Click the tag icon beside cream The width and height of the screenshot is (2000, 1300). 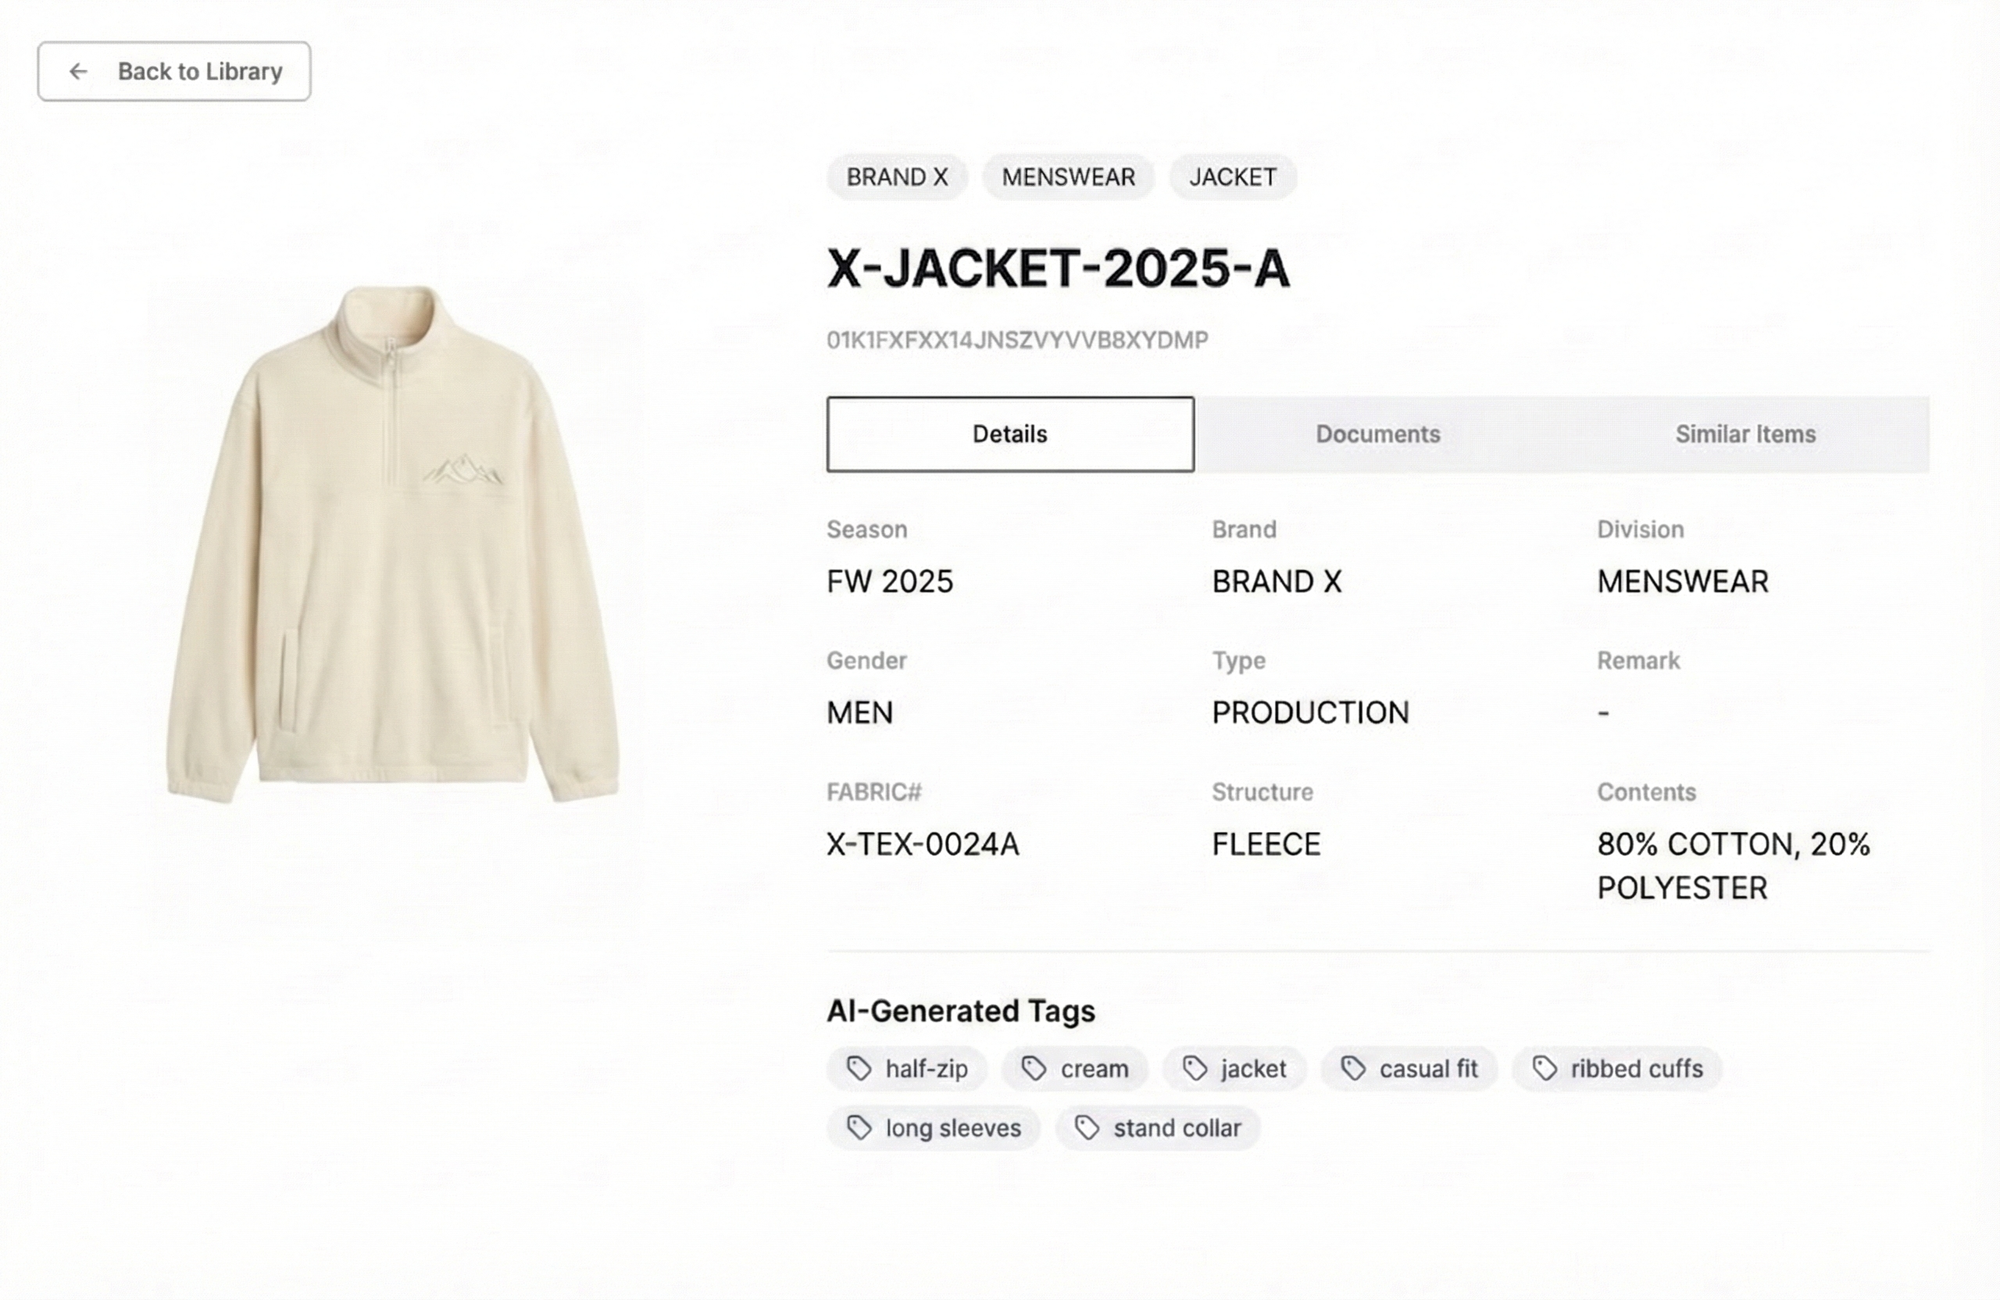pyautogui.click(x=1034, y=1069)
